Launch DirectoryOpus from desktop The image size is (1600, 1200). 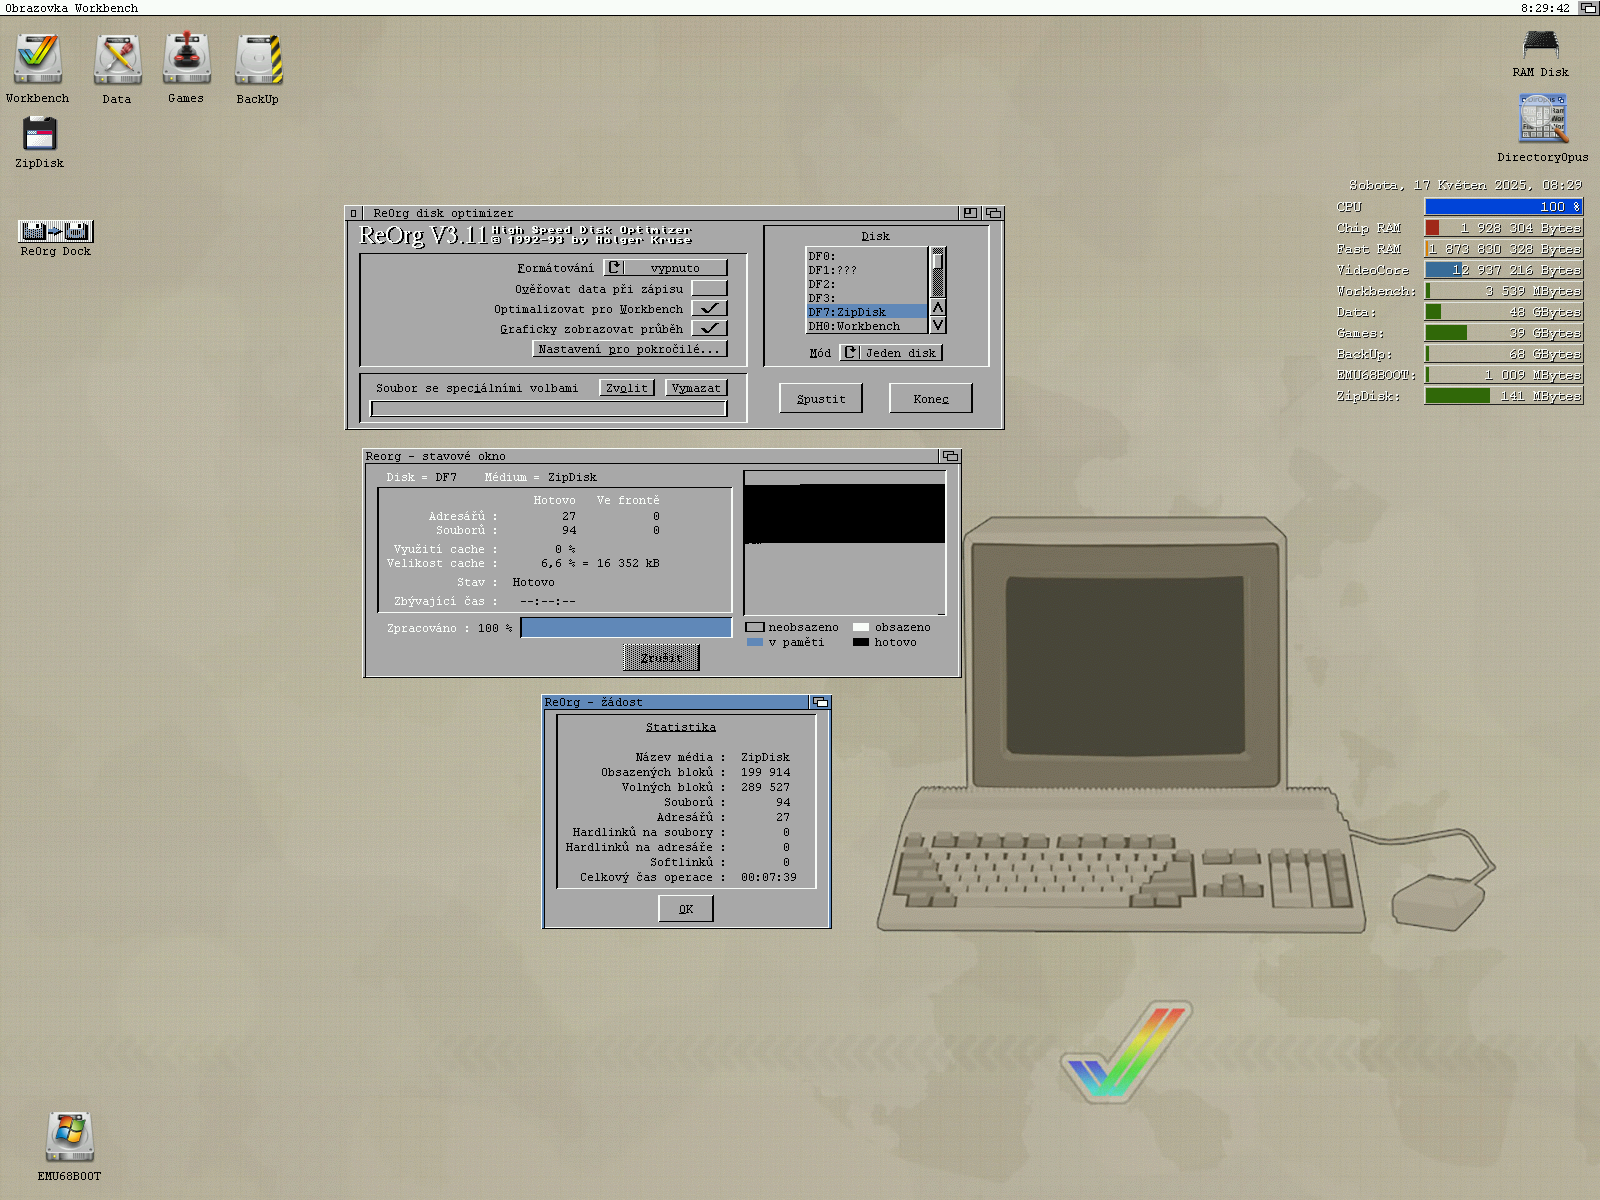(1543, 119)
